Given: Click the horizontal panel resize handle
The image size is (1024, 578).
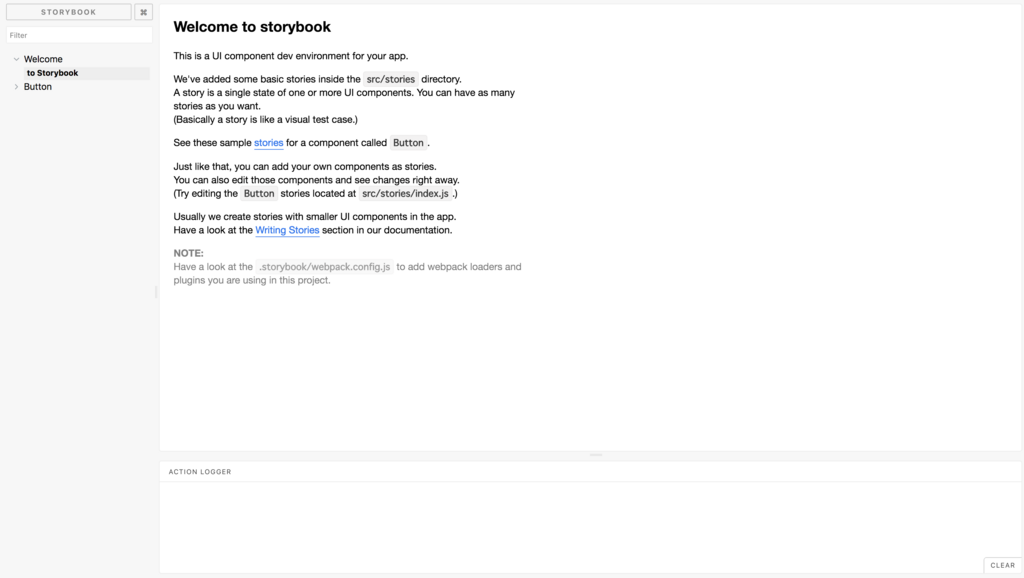Looking at the screenshot, I should click(596, 455).
